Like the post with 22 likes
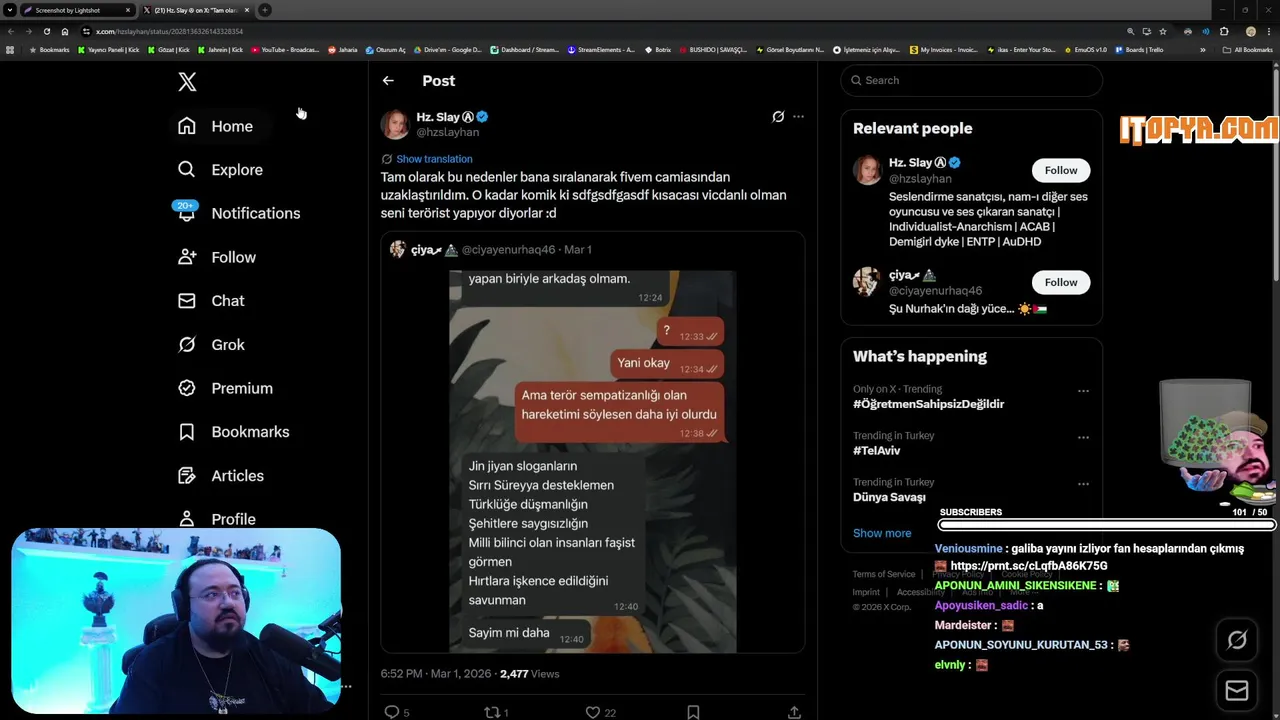1280x720 pixels. (600, 712)
